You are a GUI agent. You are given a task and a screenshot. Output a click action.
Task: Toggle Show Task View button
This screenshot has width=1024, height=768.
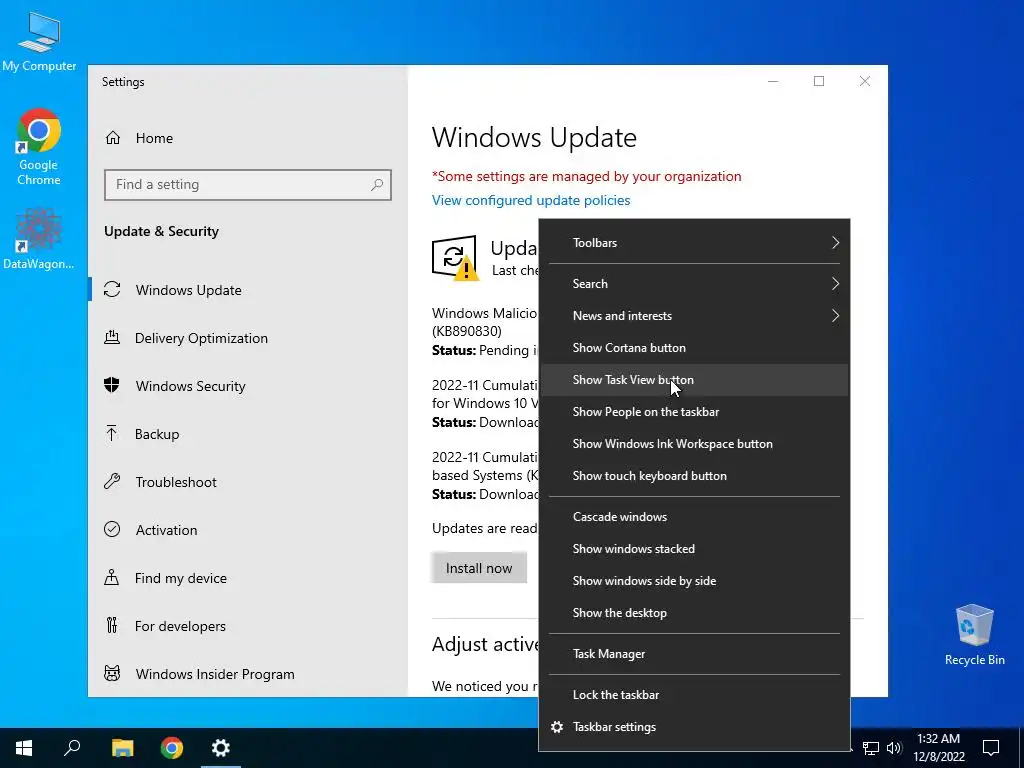click(x=694, y=380)
